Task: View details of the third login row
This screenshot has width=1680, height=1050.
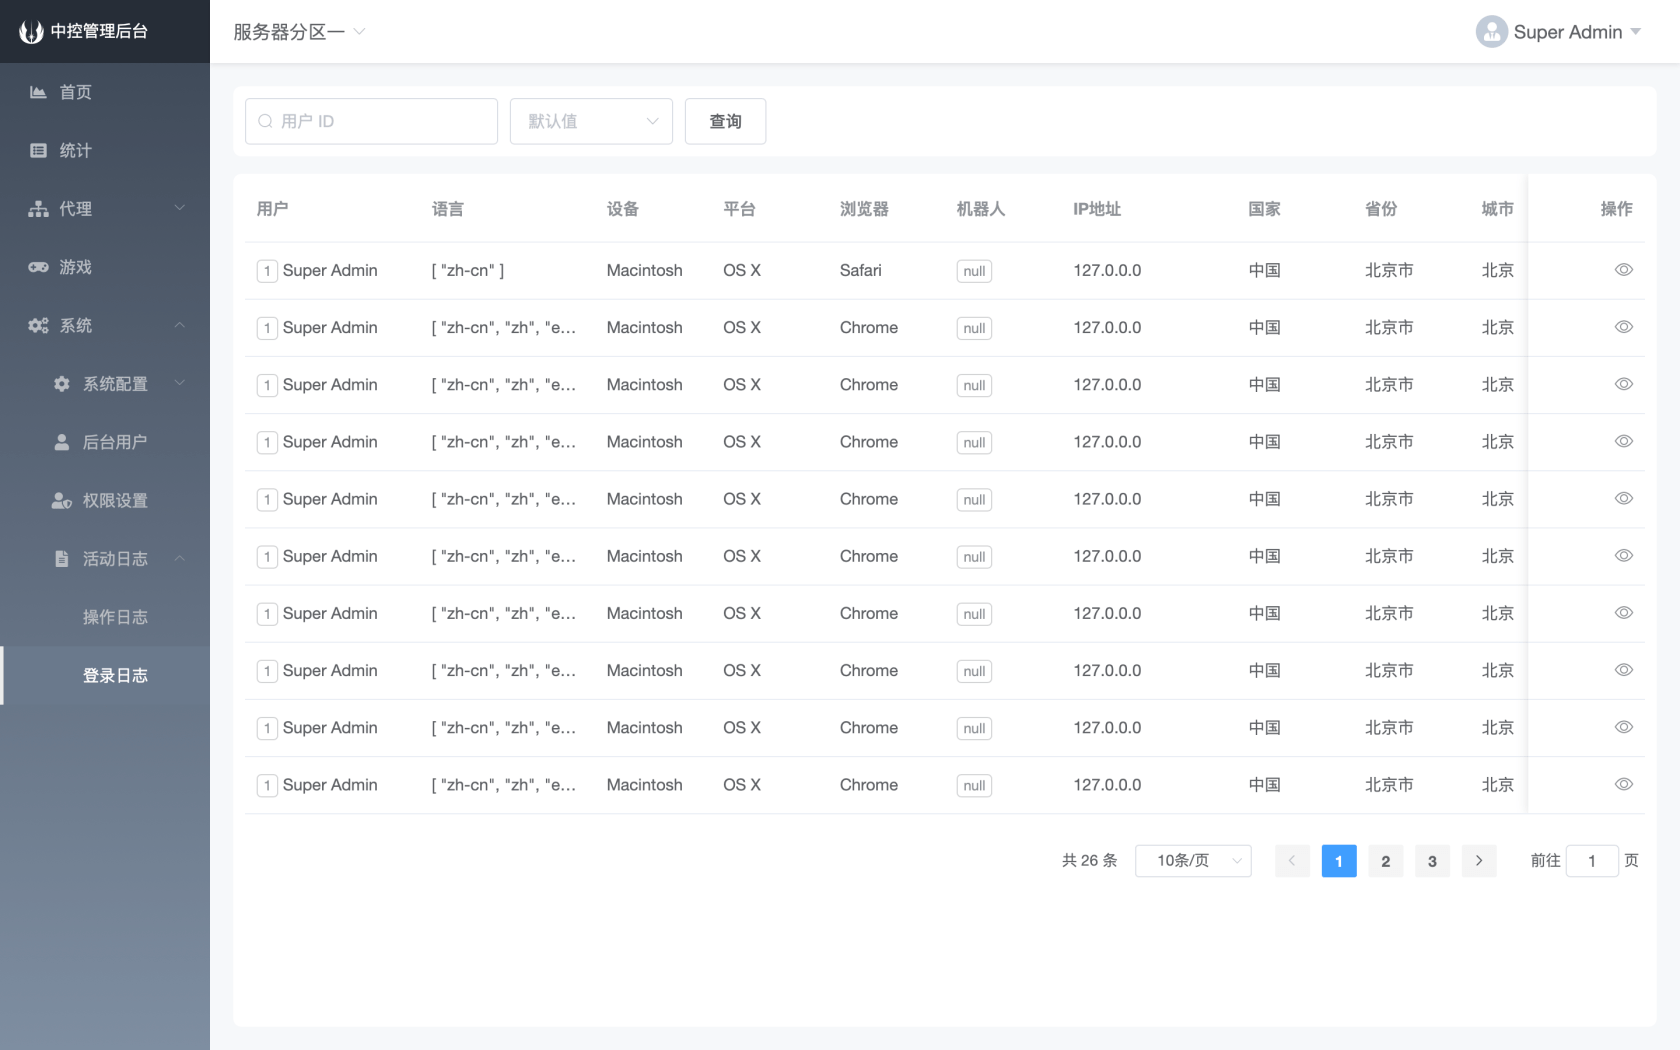Action: pyautogui.click(x=1624, y=384)
